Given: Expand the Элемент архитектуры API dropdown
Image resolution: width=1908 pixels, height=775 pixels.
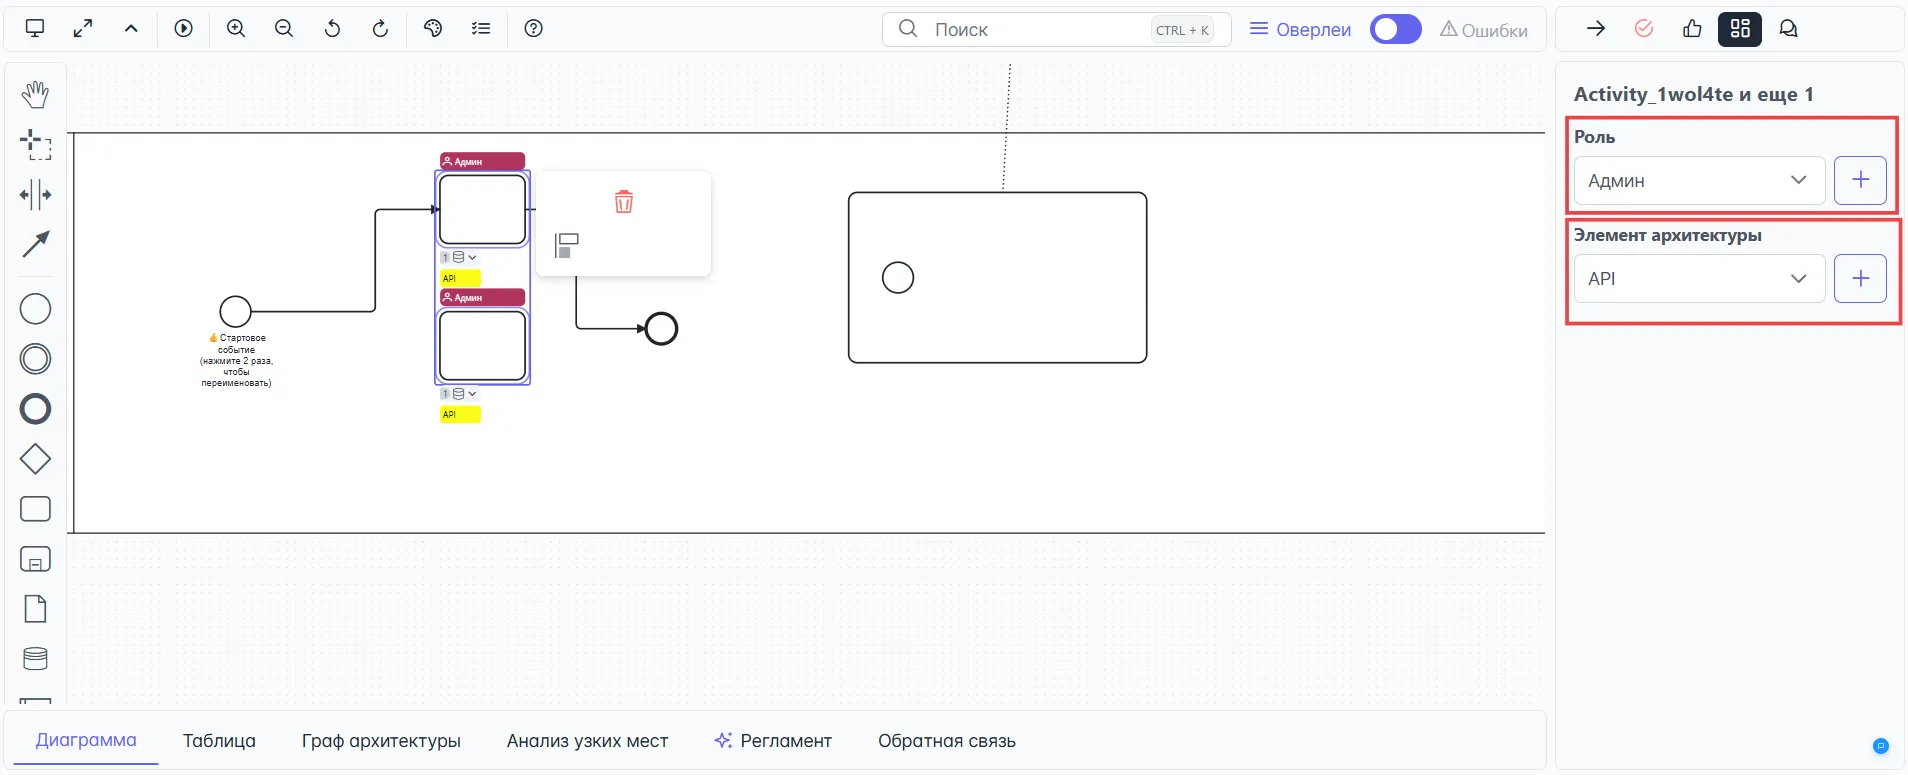Looking at the screenshot, I should click(x=1698, y=279).
